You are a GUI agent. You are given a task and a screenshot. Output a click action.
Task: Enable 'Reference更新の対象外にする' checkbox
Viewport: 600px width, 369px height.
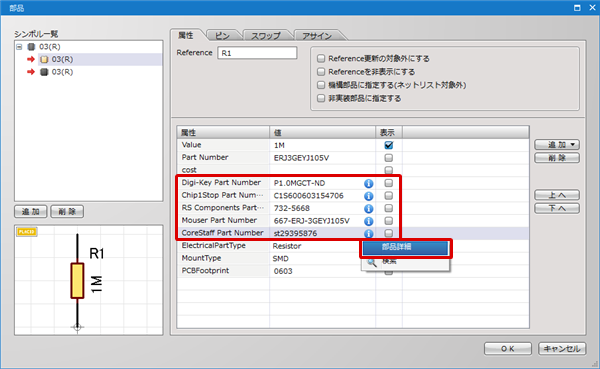point(321,59)
